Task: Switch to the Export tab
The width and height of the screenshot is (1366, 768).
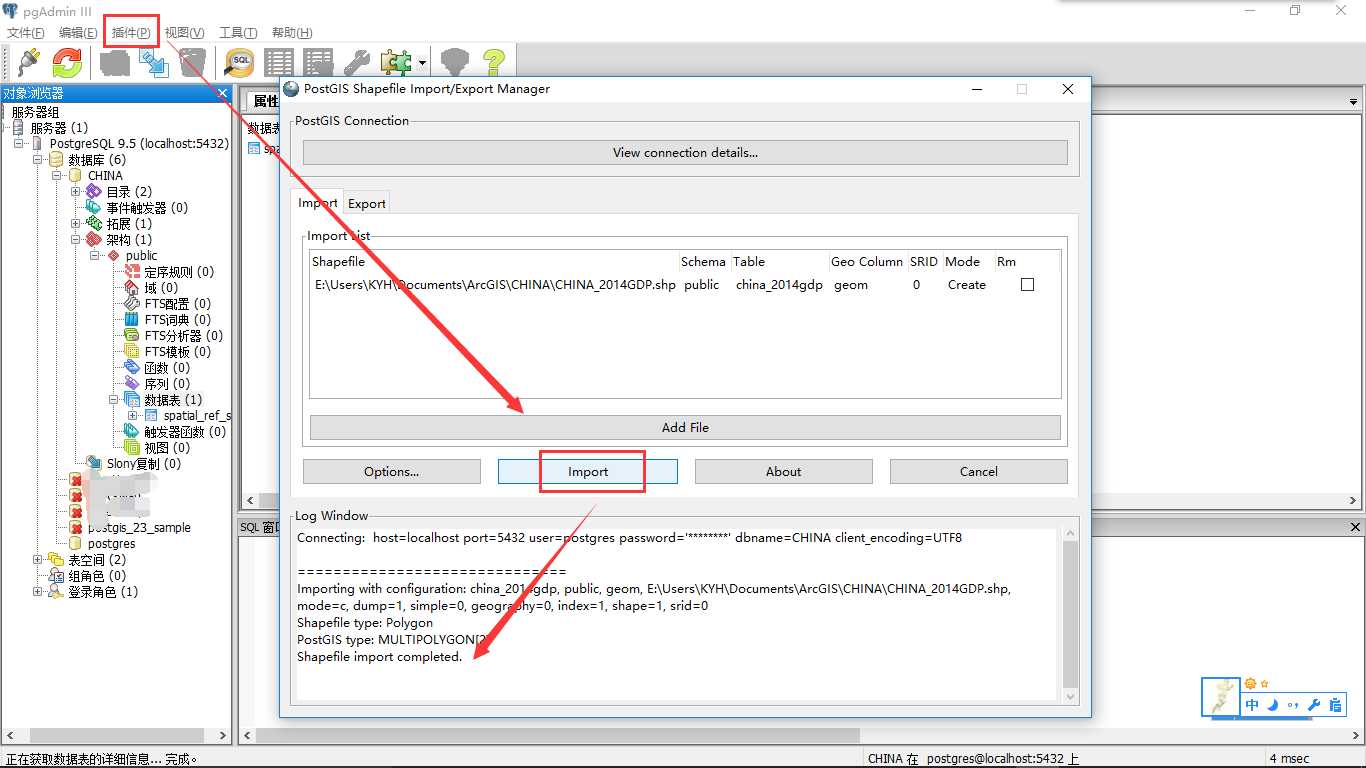Action: click(366, 203)
